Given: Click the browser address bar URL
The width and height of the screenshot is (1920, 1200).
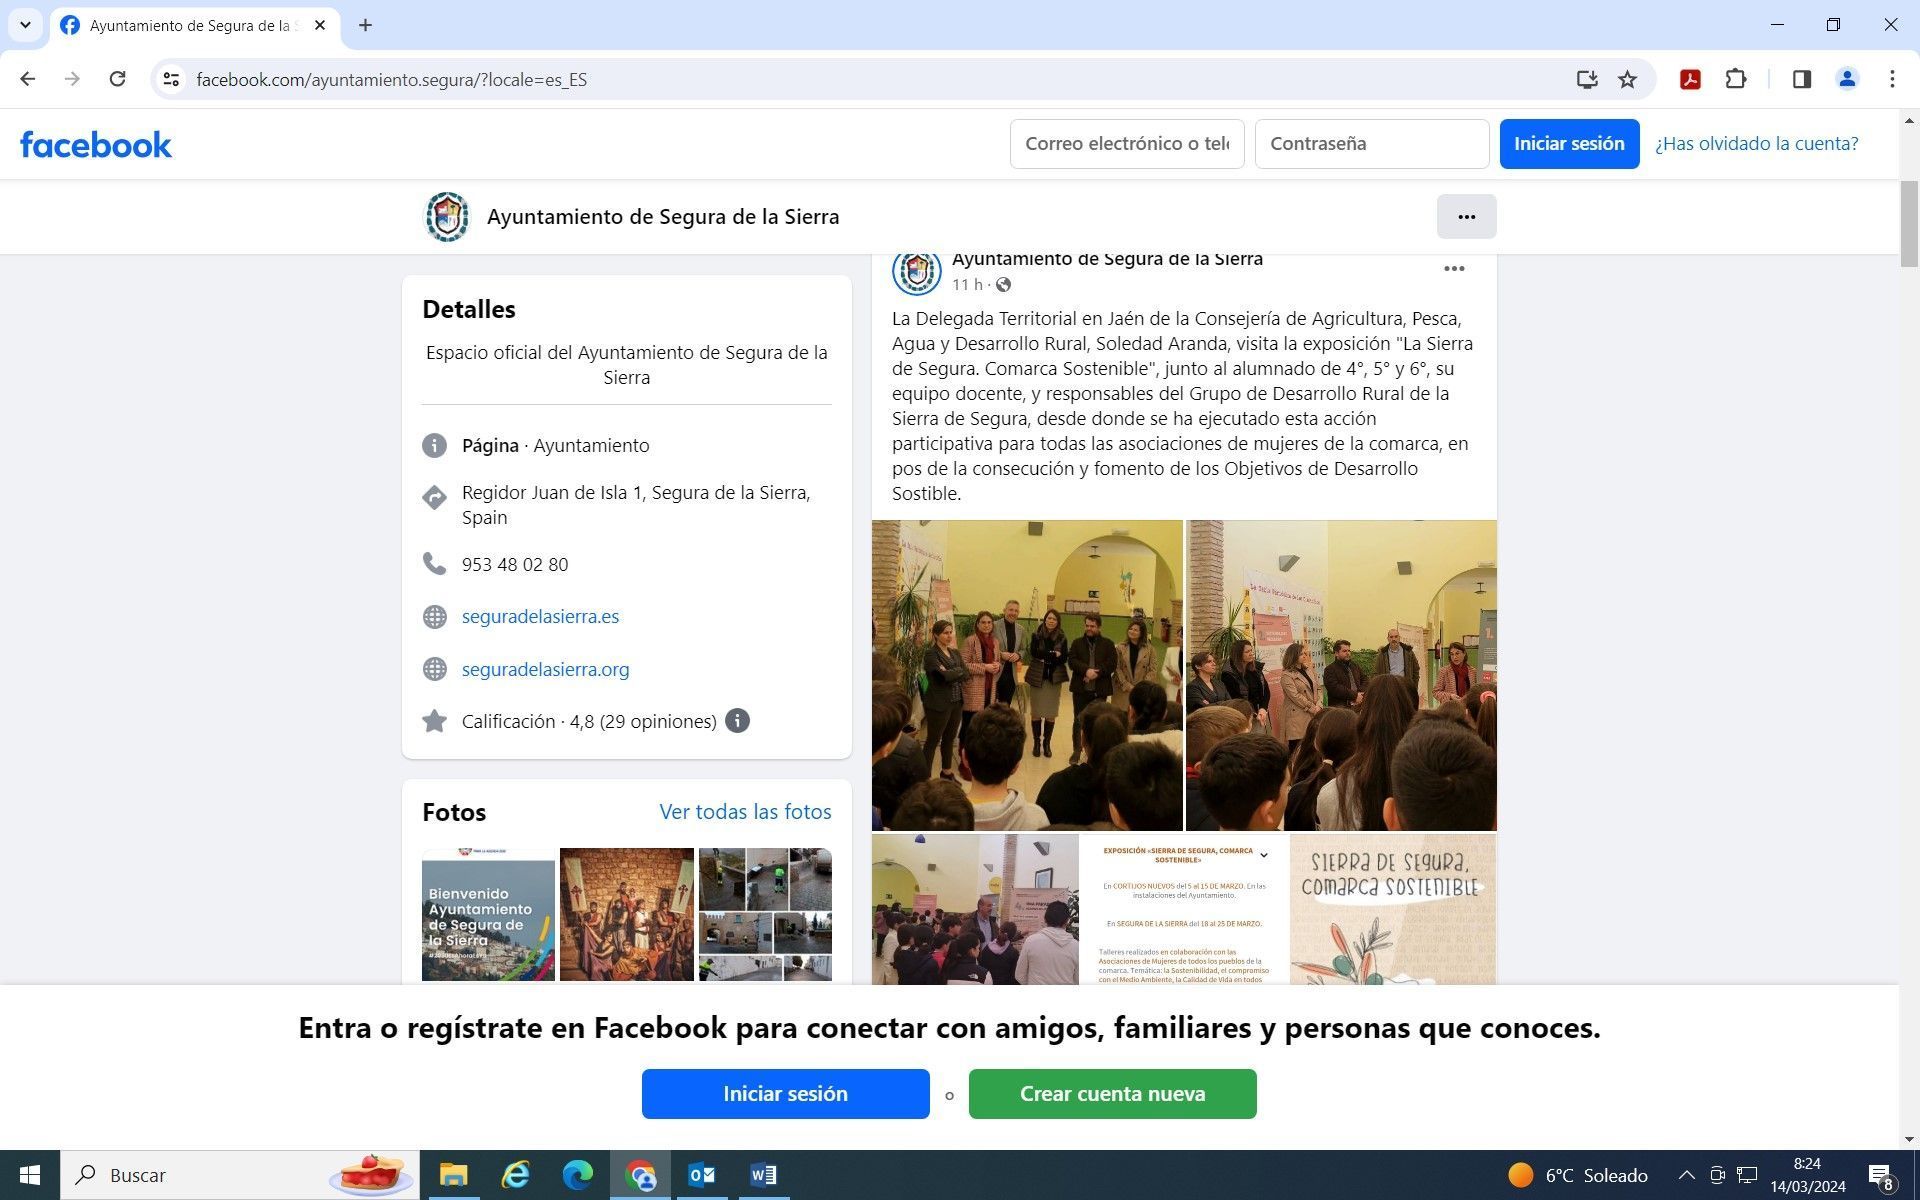Looking at the screenshot, I should point(391,80).
